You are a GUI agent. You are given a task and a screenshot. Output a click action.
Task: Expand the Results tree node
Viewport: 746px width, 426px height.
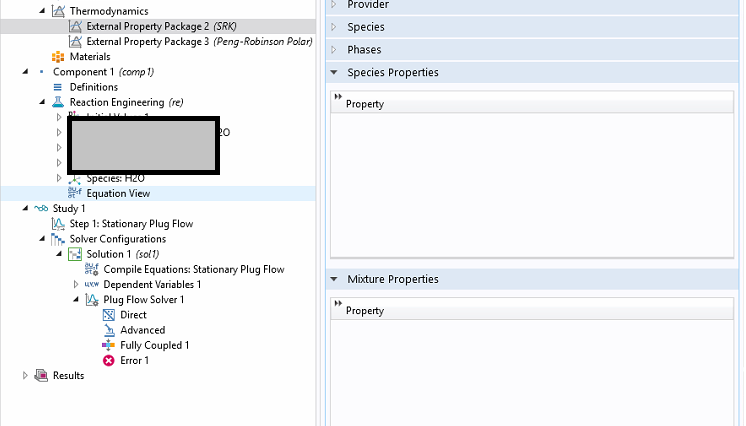pos(26,375)
